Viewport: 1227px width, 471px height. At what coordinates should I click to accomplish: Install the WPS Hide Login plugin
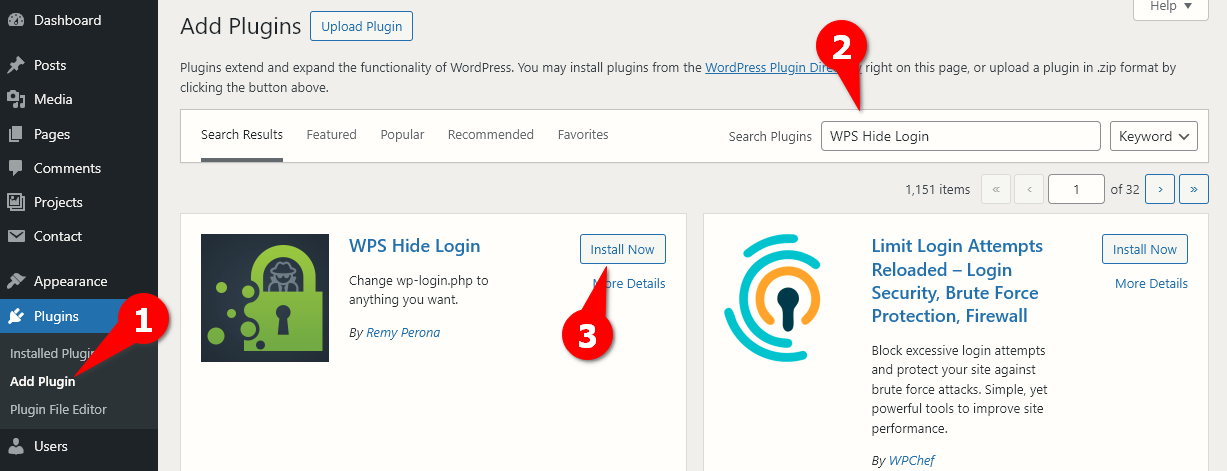tap(622, 249)
